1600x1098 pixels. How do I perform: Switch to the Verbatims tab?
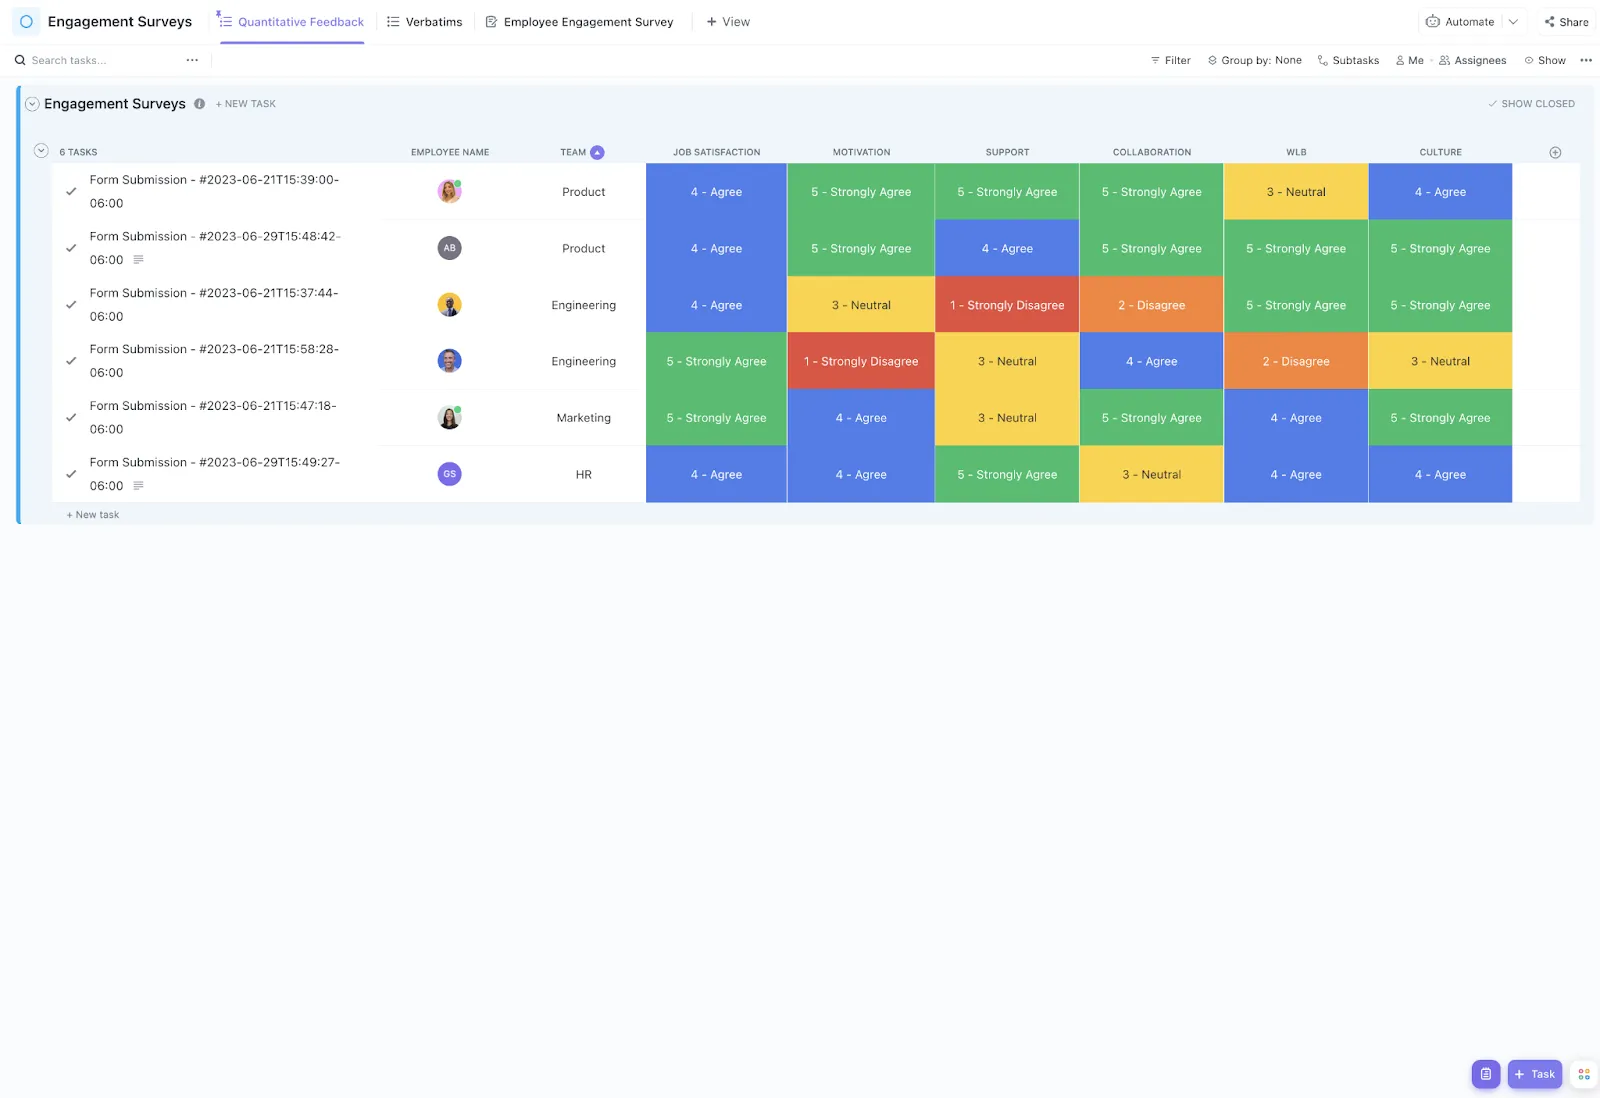click(x=424, y=22)
